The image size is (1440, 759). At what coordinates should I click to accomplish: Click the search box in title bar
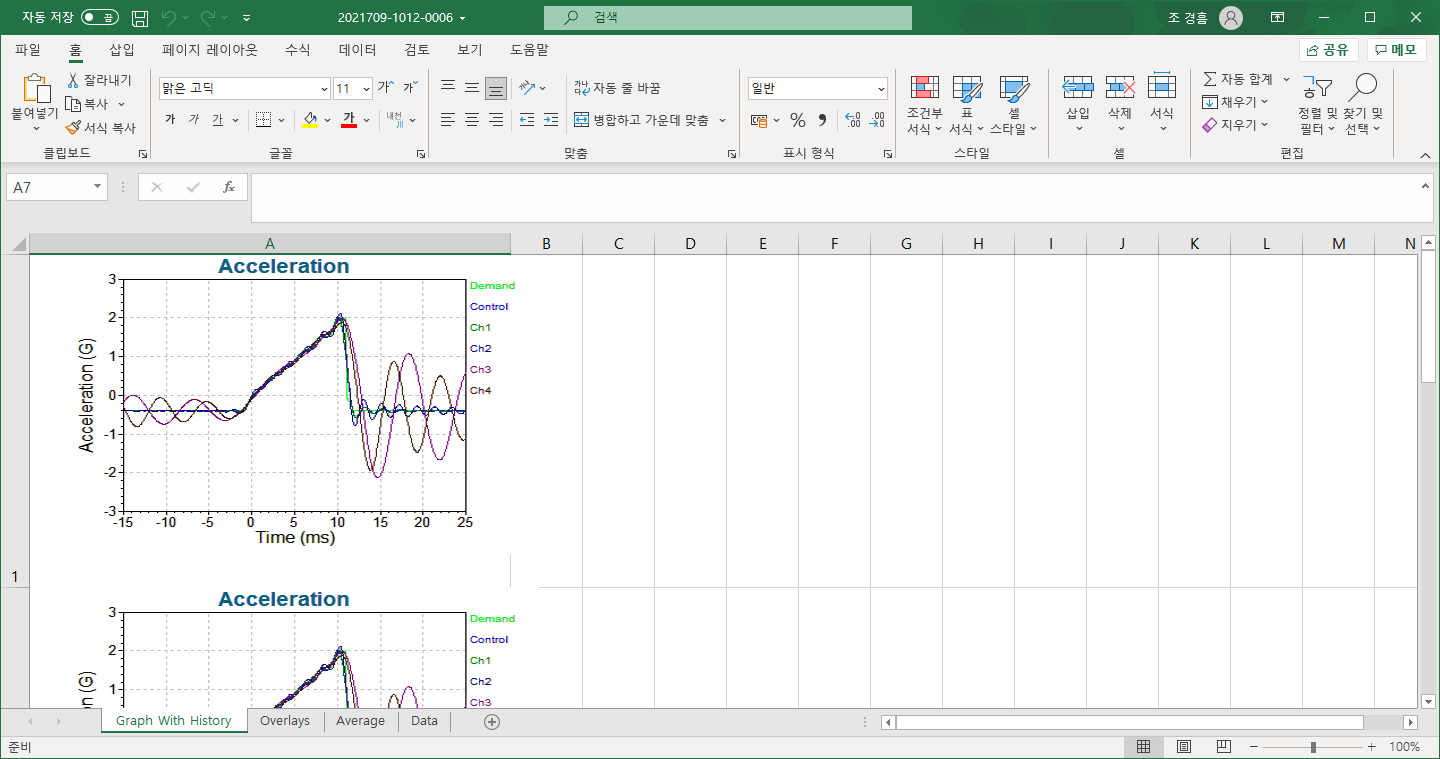(x=728, y=18)
